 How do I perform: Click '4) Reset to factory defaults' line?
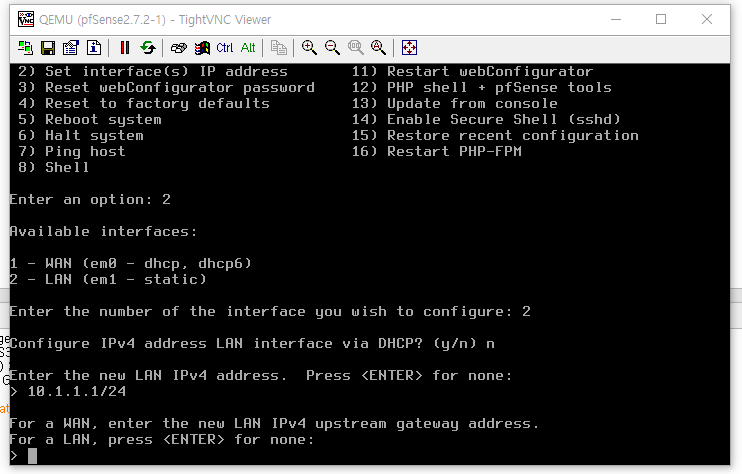pyautogui.click(x=144, y=104)
